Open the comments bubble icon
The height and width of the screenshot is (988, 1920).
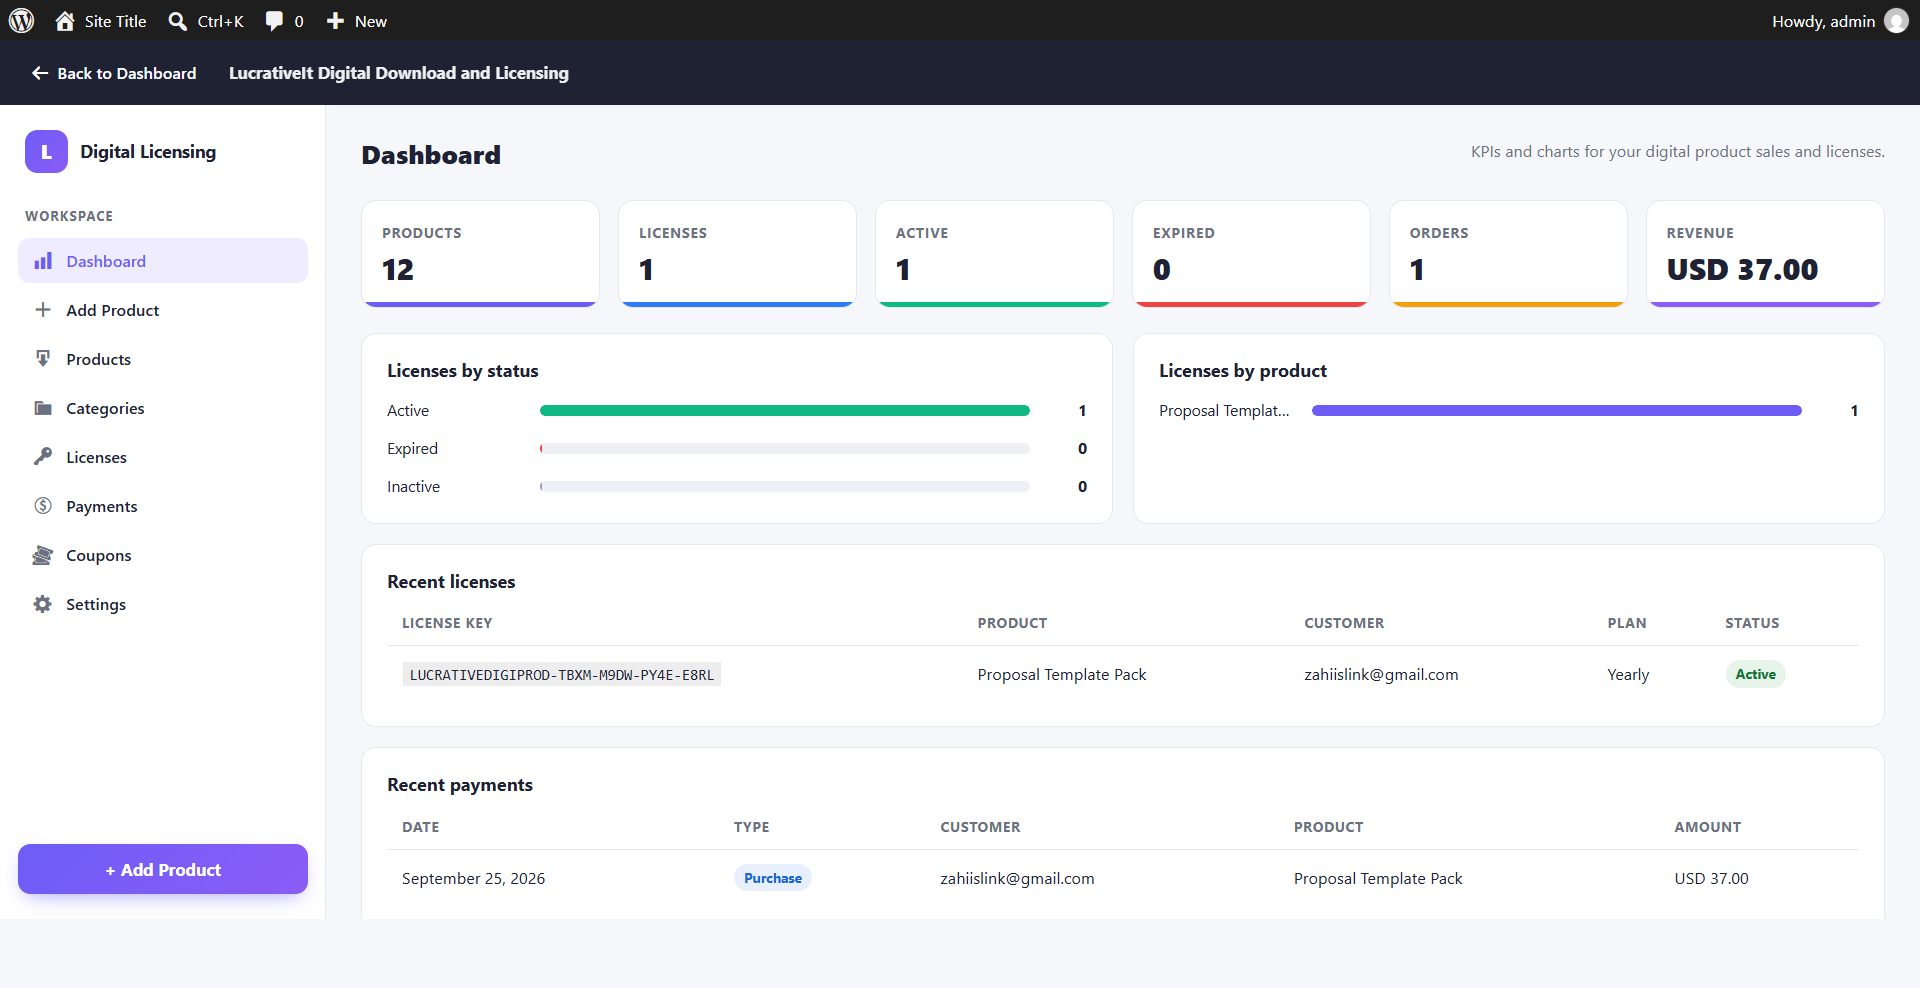(x=274, y=21)
